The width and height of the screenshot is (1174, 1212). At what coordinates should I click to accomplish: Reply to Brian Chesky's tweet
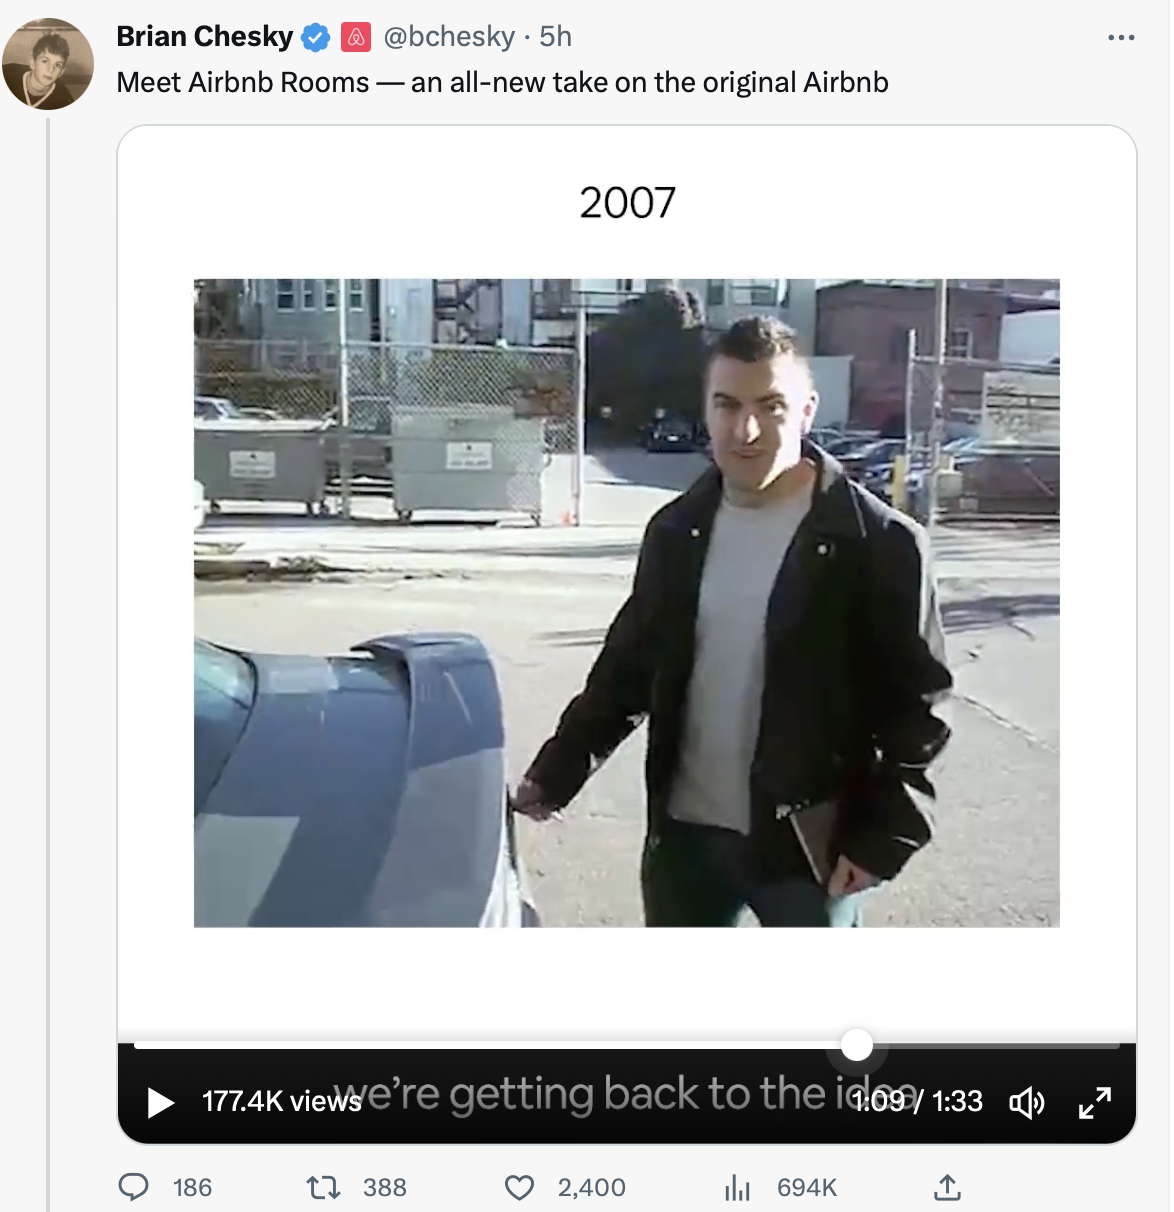point(136,1188)
